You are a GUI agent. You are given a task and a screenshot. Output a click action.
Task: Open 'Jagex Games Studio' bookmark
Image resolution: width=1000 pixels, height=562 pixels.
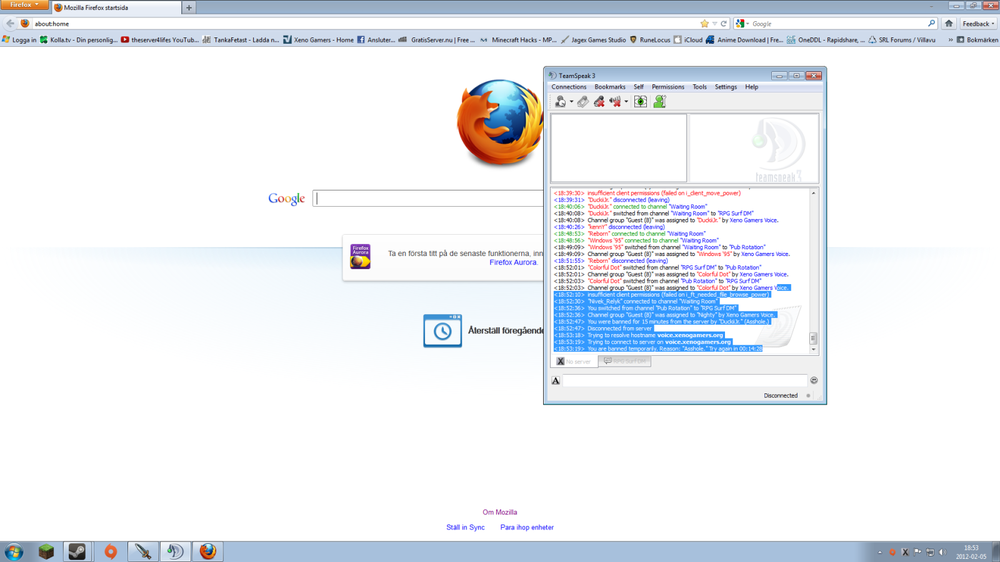pyautogui.click(x=593, y=40)
